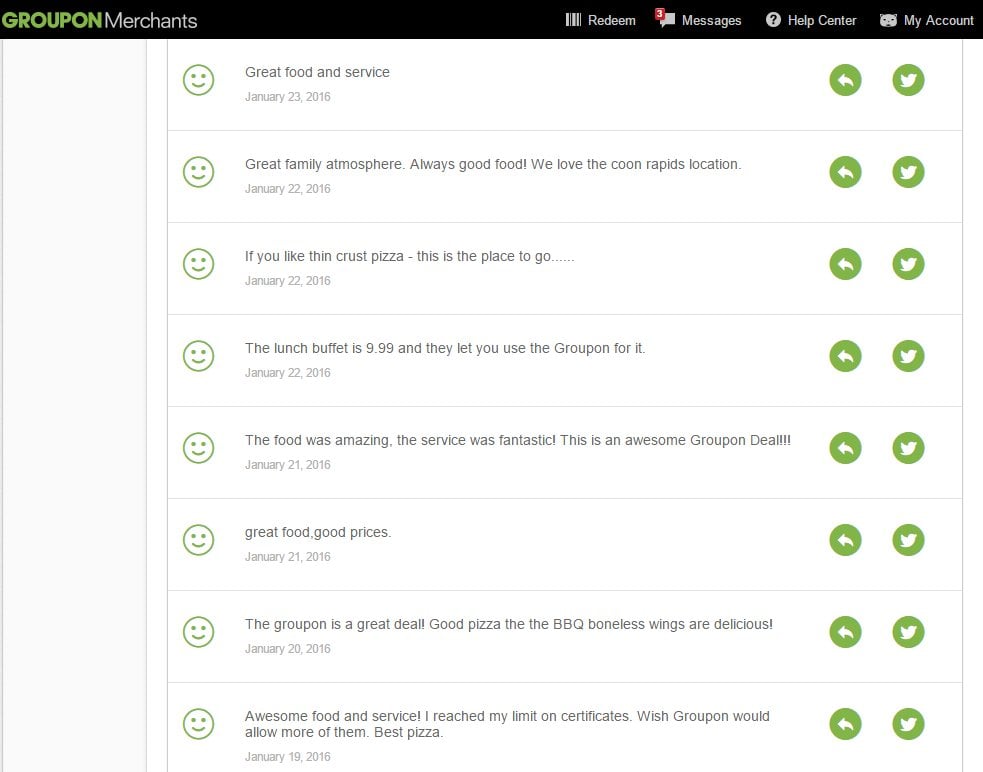Viewport: 983px width, 772px height.
Task: Tweet the 'Great food and service' review
Action: pyautogui.click(x=908, y=80)
